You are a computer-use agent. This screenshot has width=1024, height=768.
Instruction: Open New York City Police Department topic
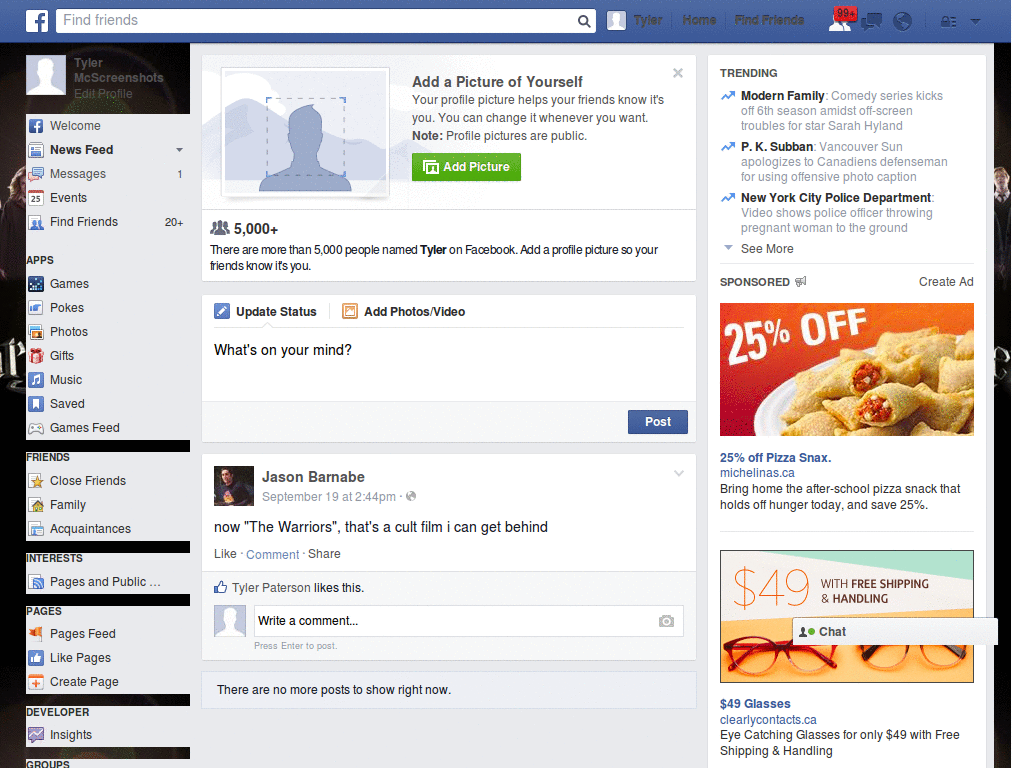[836, 198]
